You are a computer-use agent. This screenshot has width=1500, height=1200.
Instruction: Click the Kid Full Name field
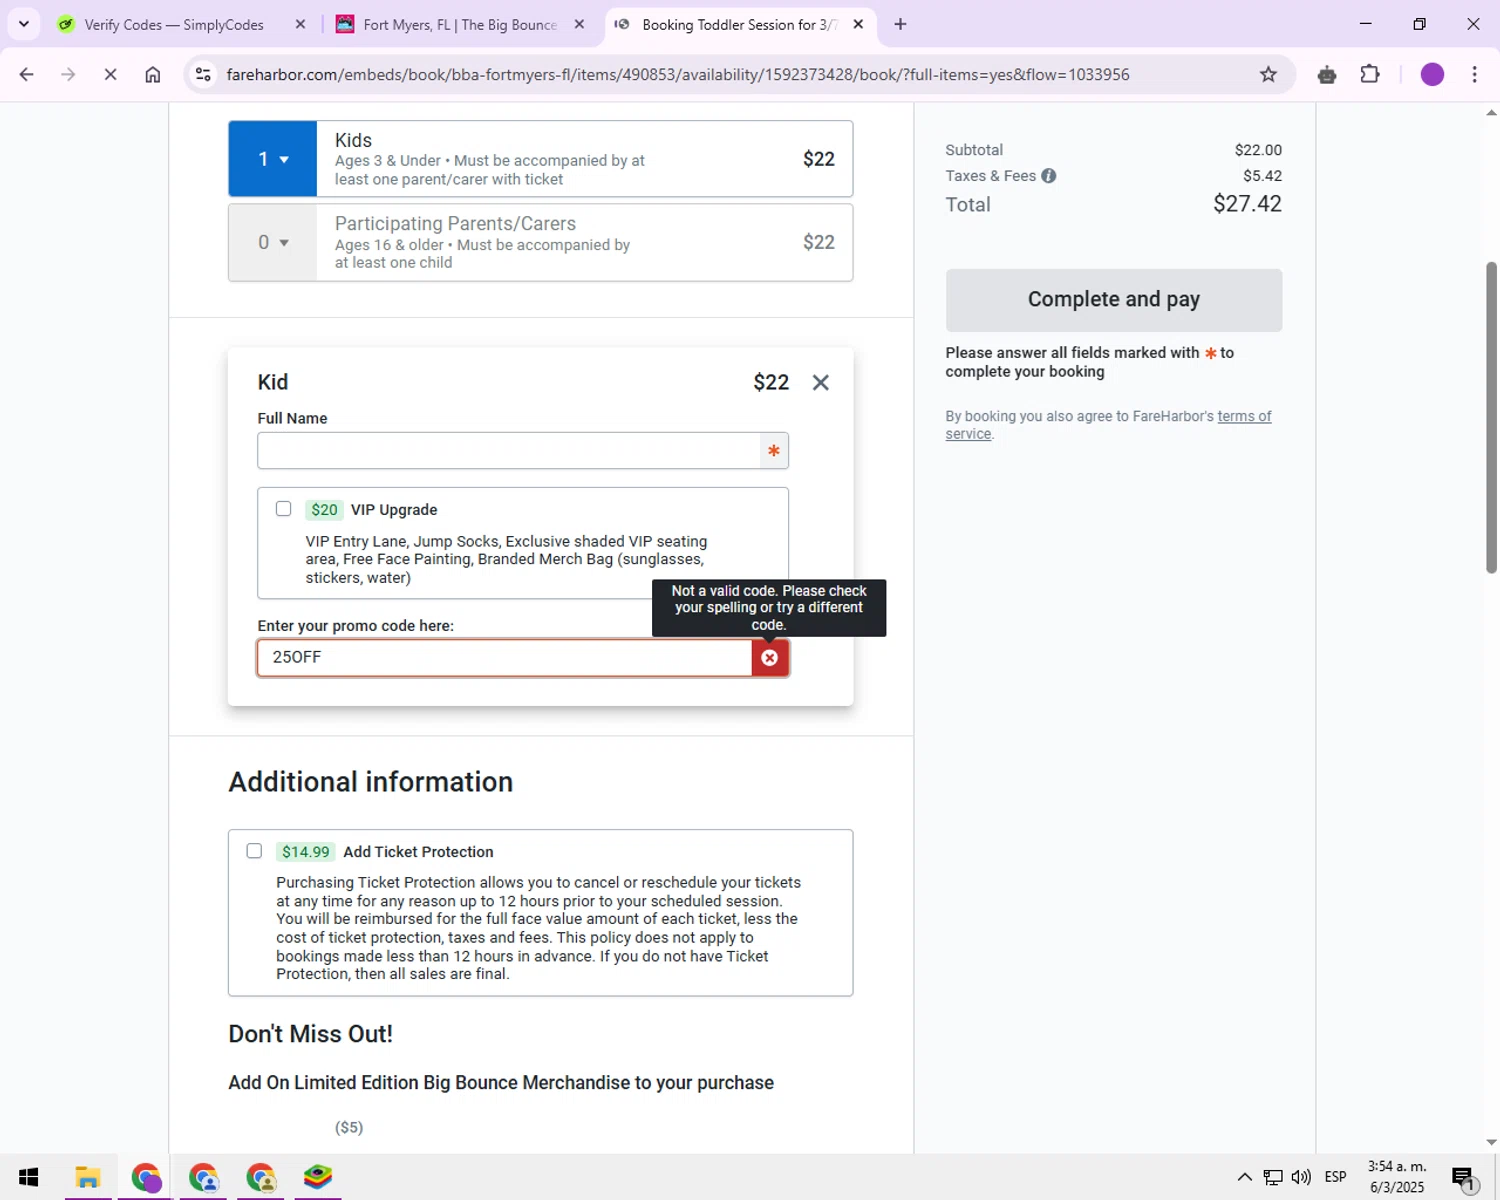522,451
